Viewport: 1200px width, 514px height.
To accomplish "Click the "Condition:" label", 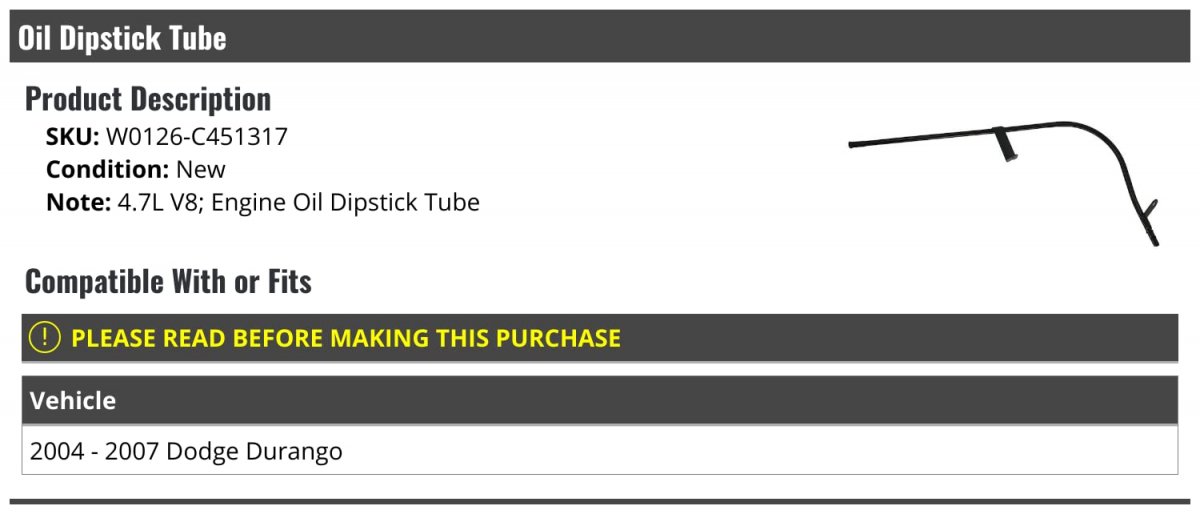I will pos(108,170).
